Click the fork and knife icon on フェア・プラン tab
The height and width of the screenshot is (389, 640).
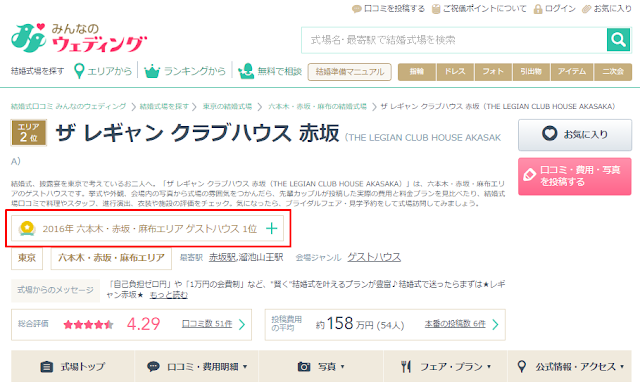tap(406, 367)
